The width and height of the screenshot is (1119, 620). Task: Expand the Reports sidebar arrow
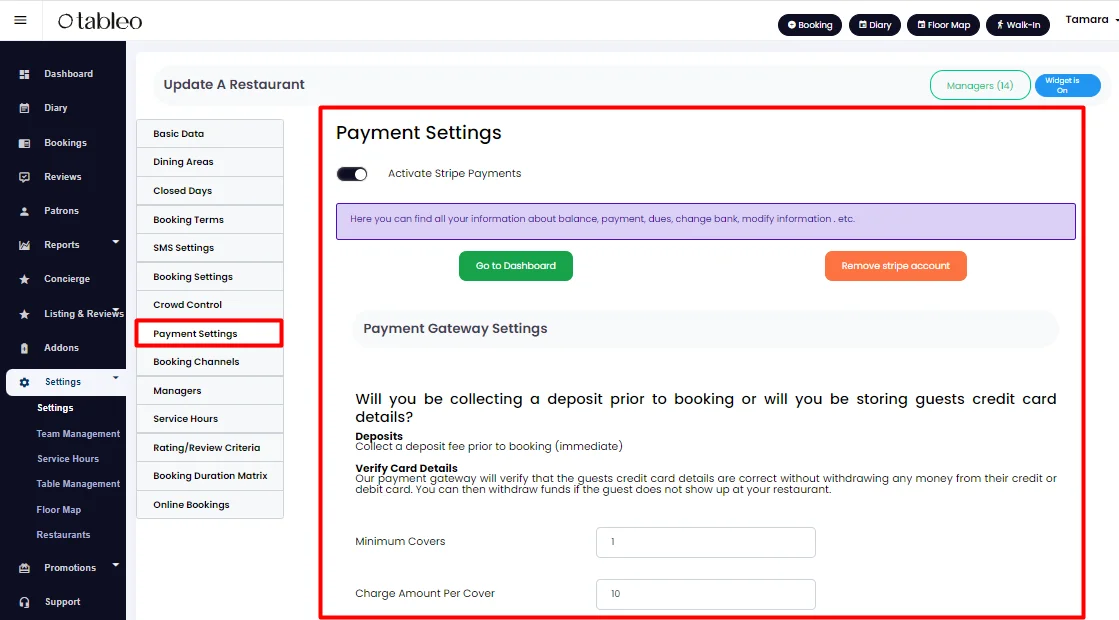[x=116, y=243]
